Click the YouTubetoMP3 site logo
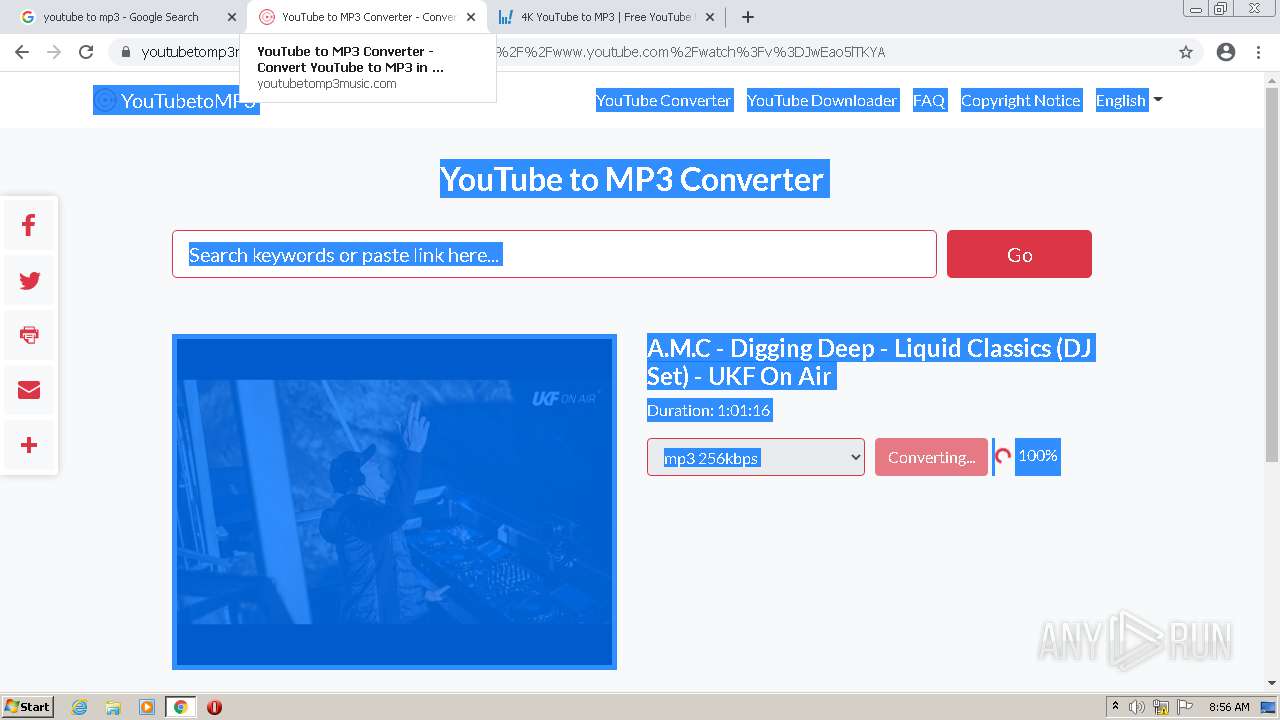This screenshot has height=720, width=1280. pos(176,100)
